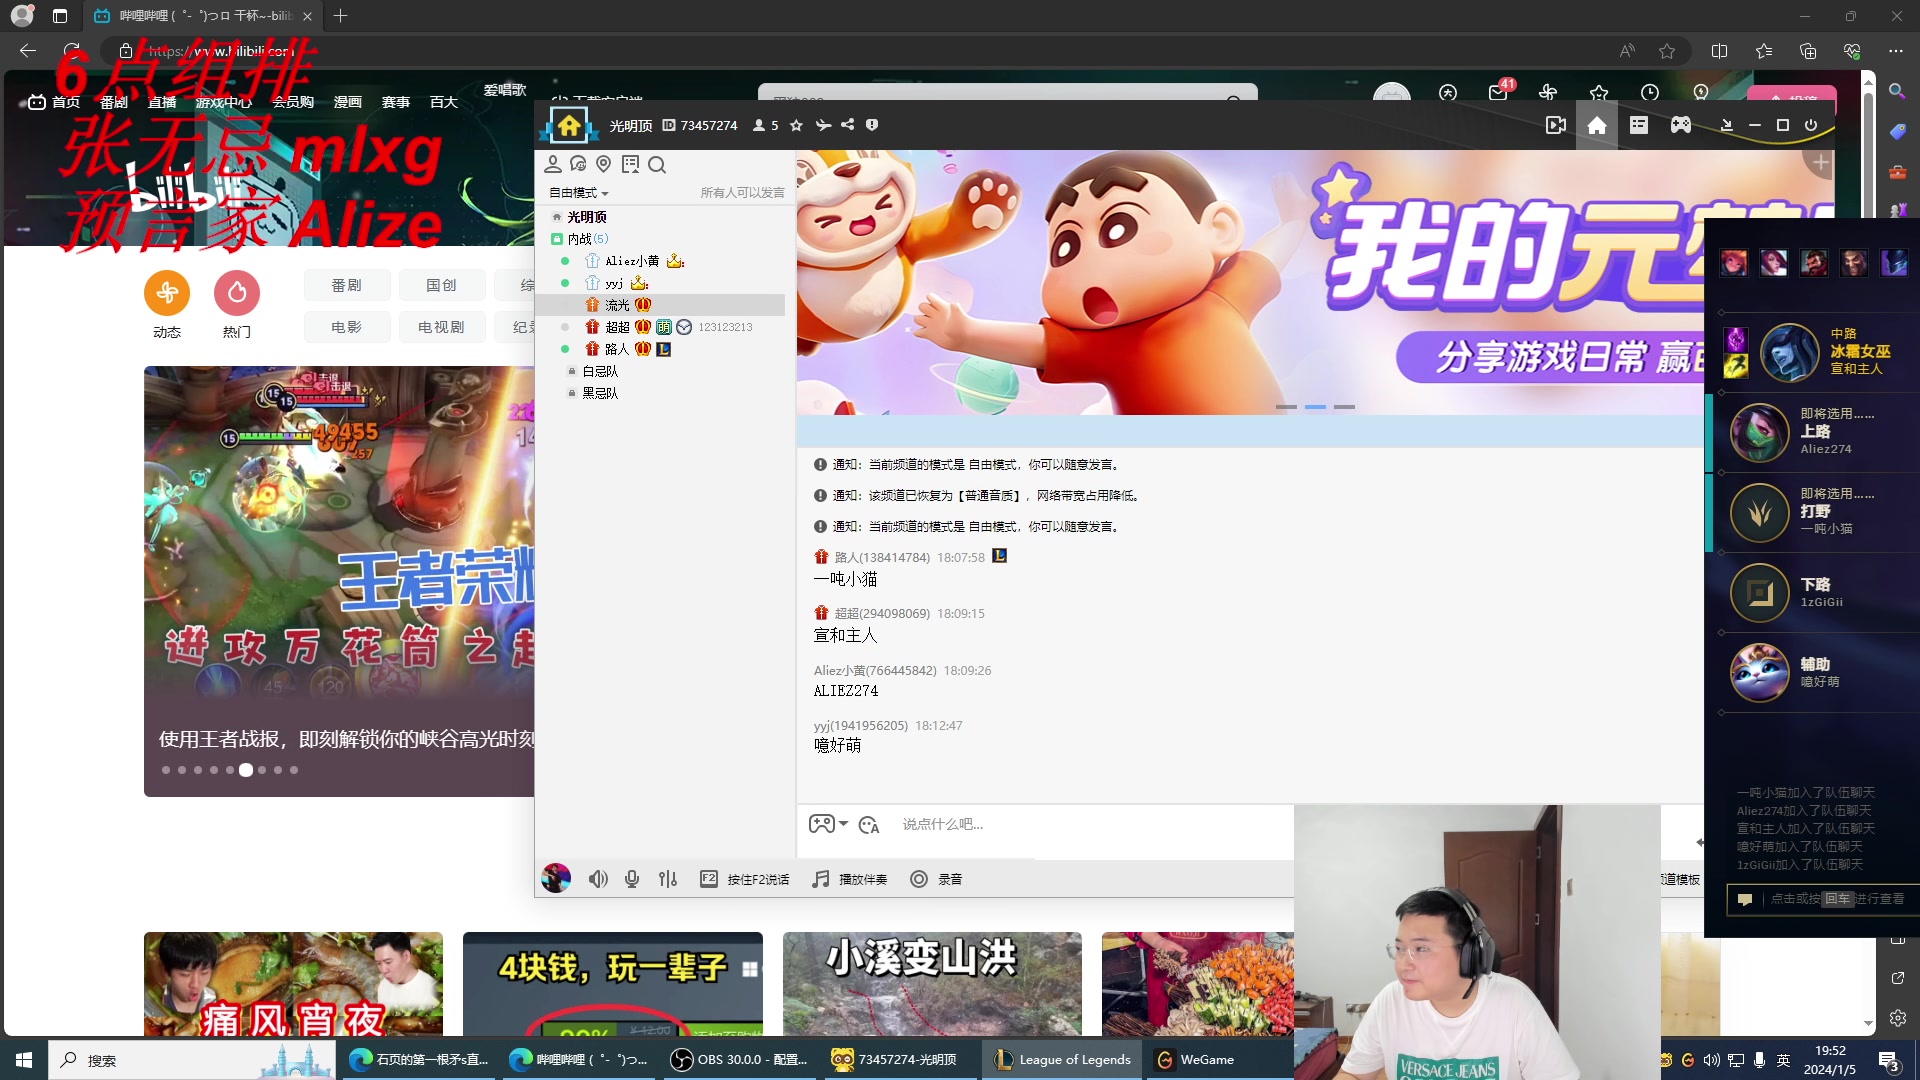The image size is (1920, 1080).
Task: Click the yellow house channel logo in YY
Action: tap(568, 126)
